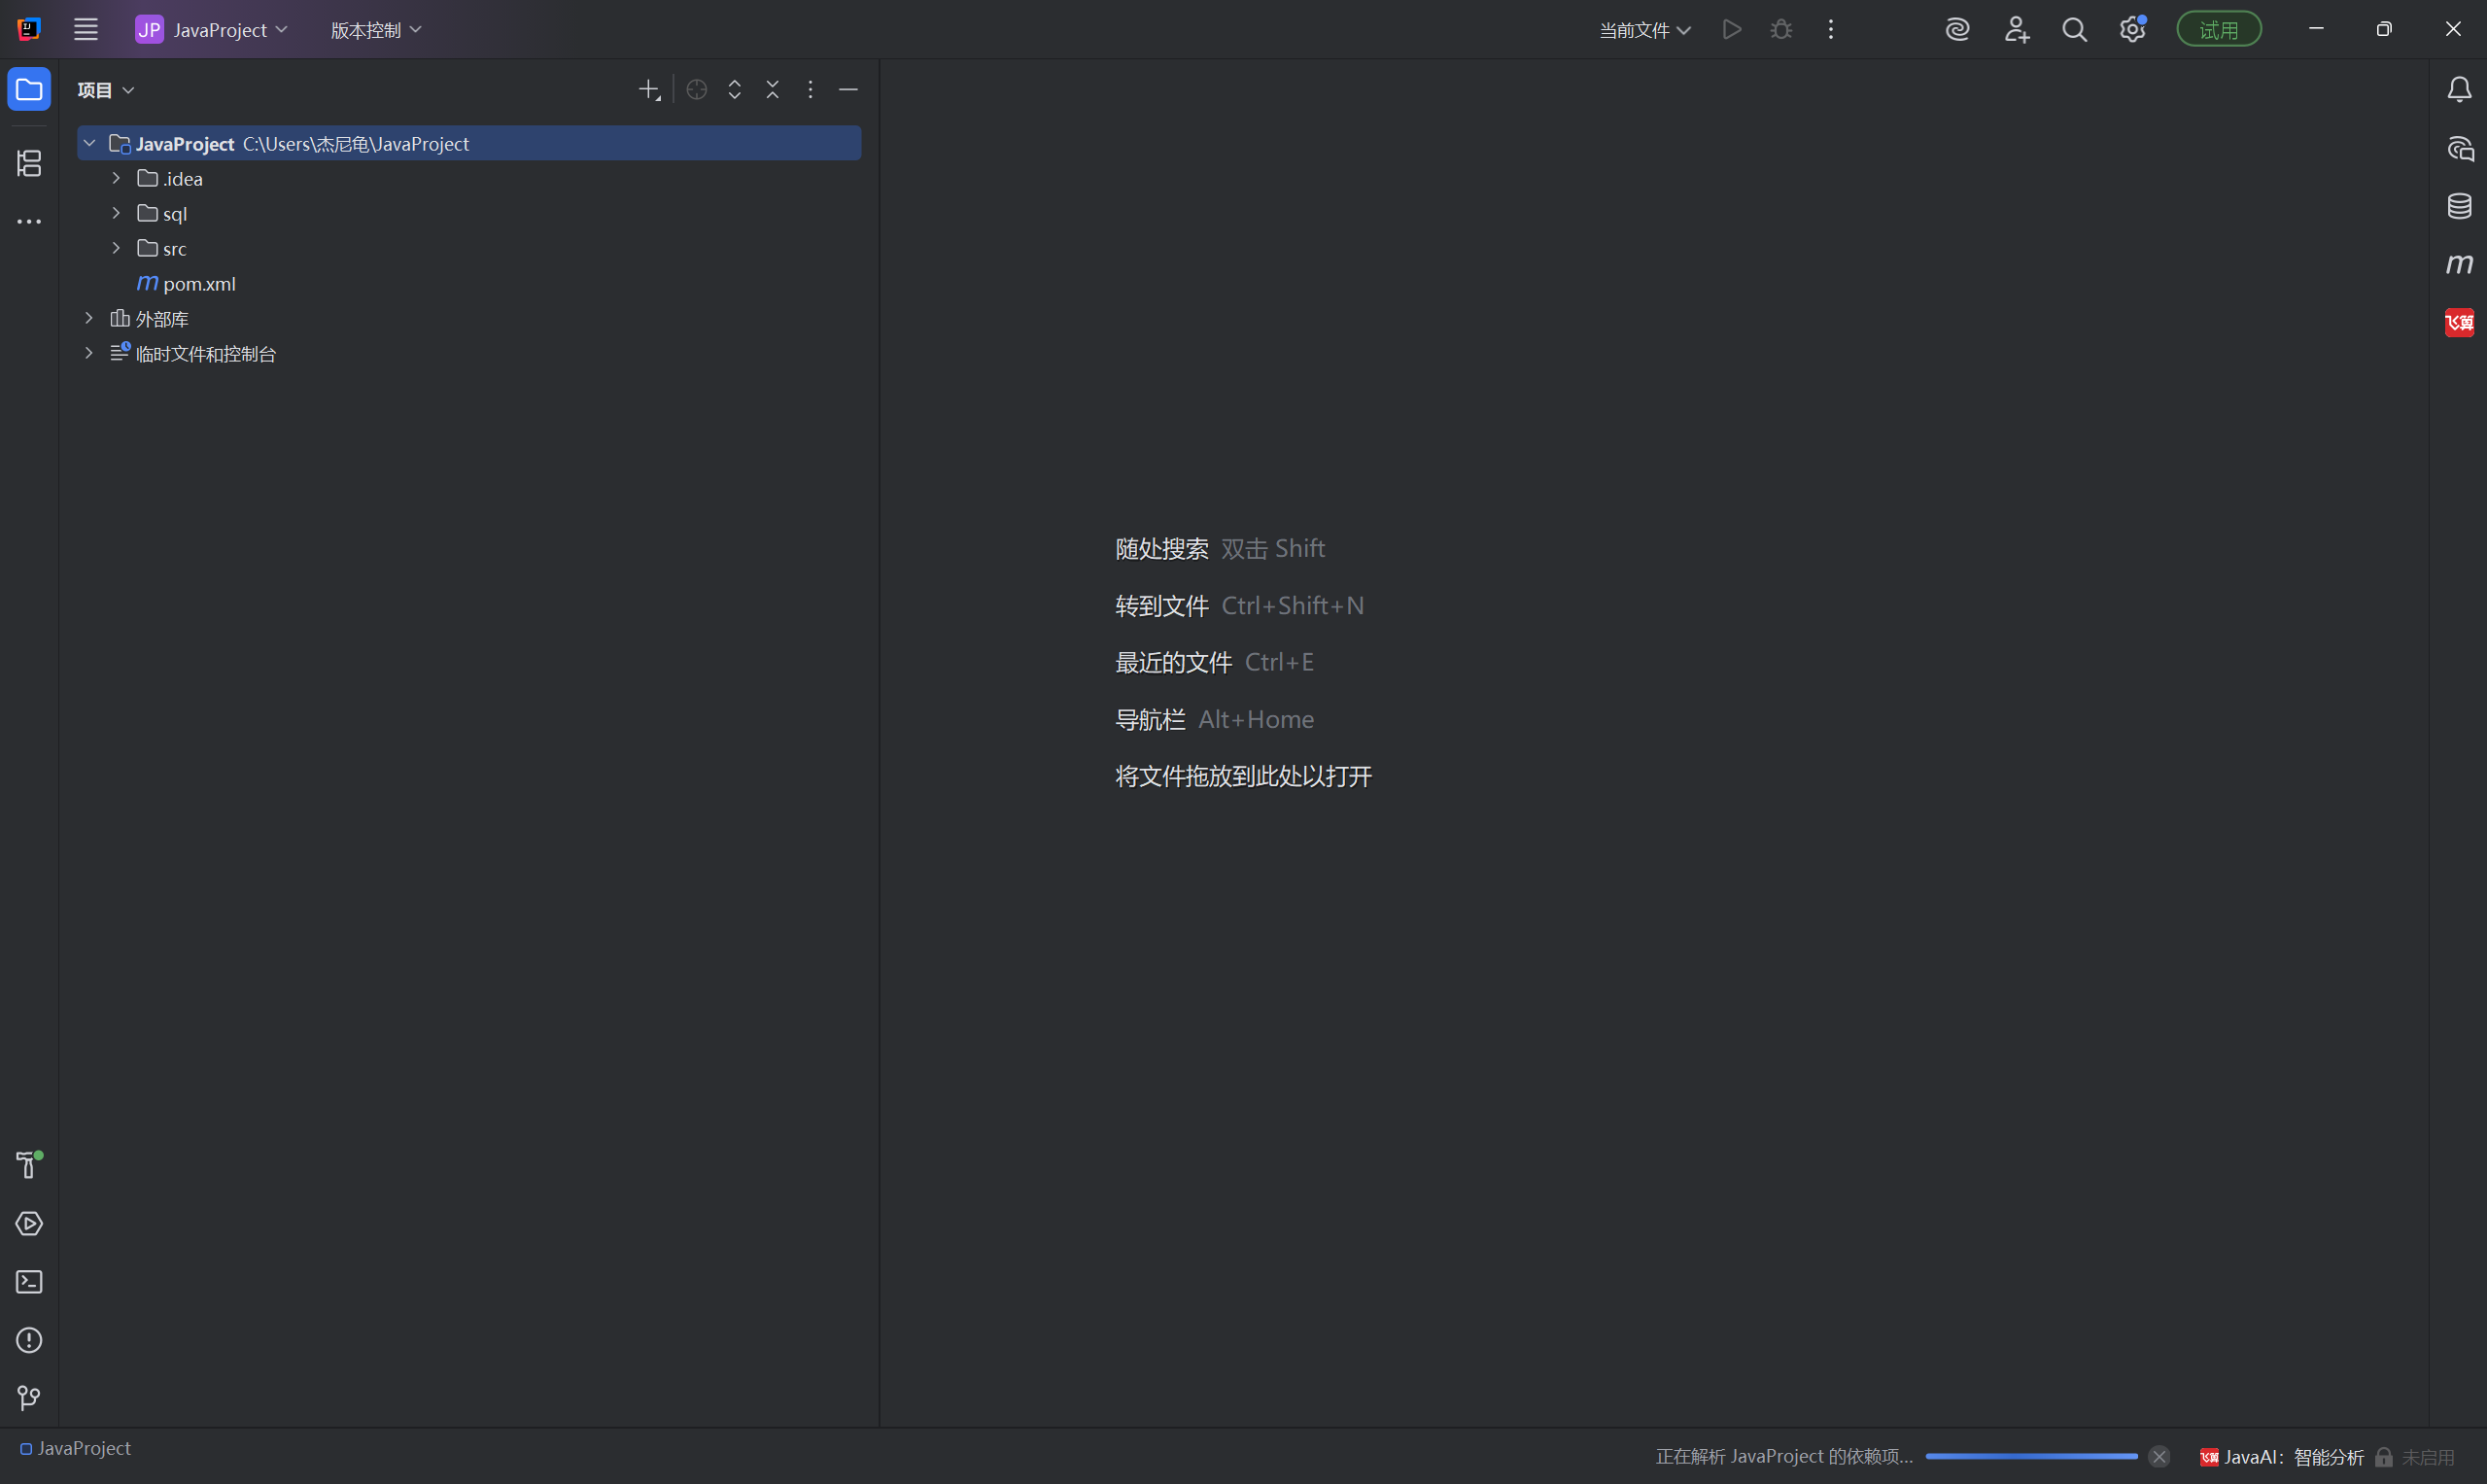2487x1484 pixels.
Task: Click the Search Everywhere magnifier icon
Action: pyautogui.click(x=2074, y=30)
